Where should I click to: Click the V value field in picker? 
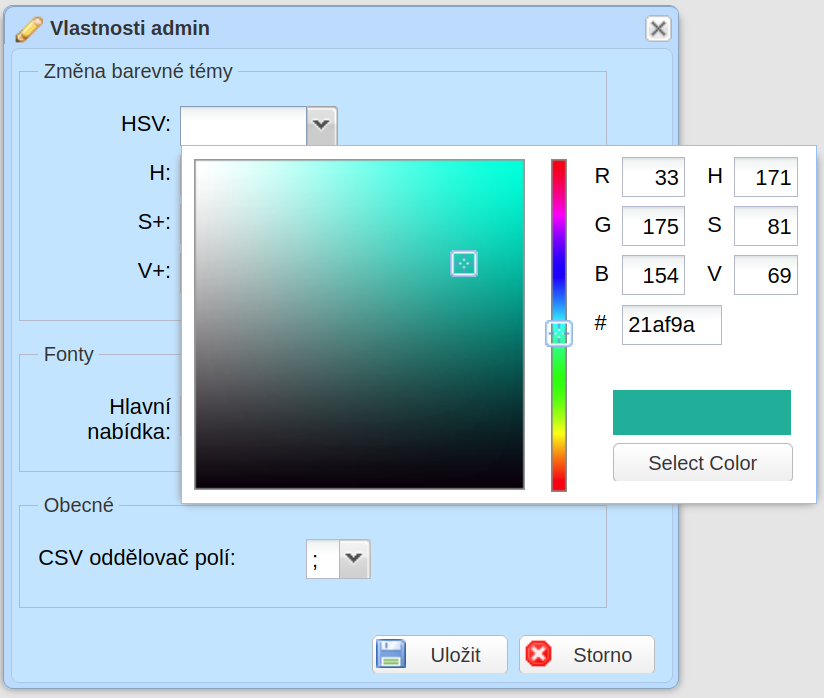pos(766,275)
